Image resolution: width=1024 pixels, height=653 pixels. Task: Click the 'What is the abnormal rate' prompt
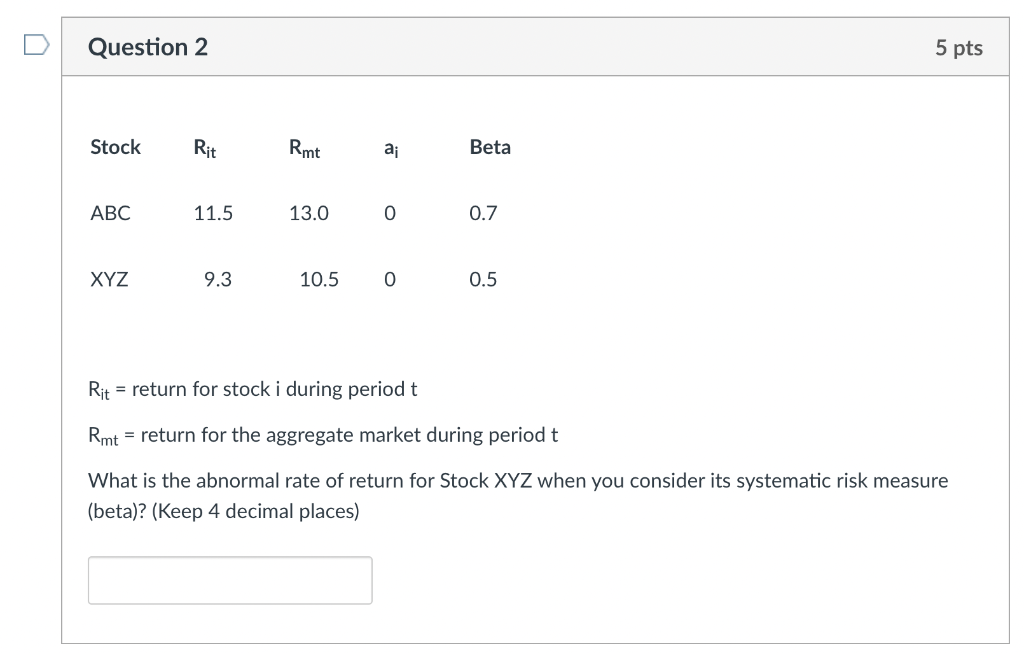(x=518, y=481)
